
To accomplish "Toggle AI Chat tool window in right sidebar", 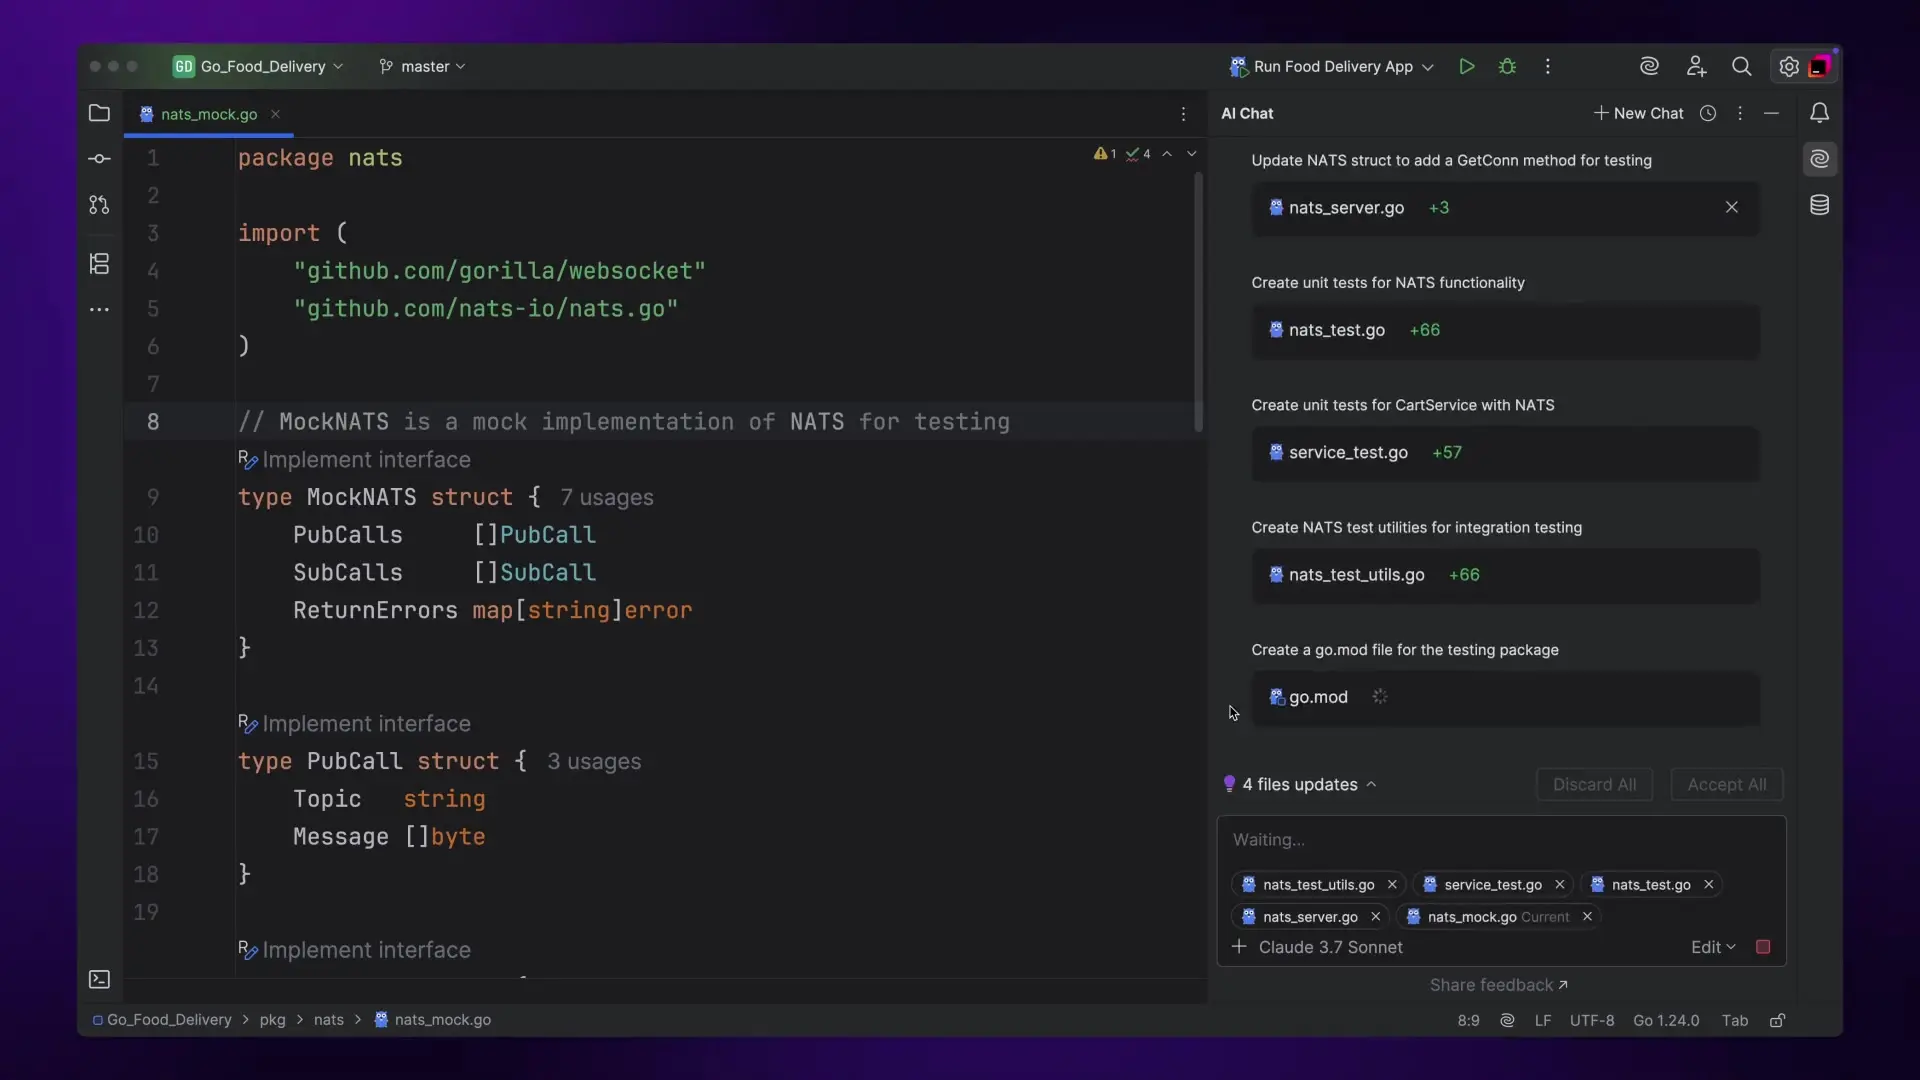I will 1820,159.
